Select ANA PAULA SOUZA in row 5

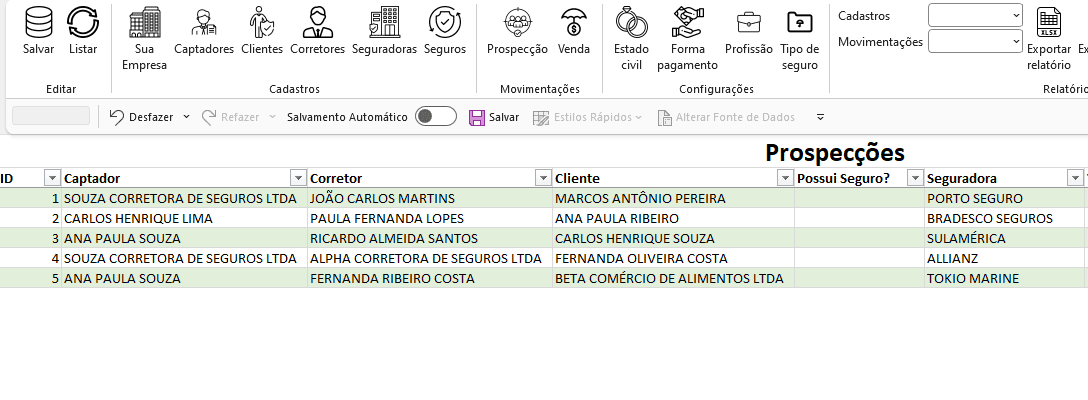[x=185, y=279]
